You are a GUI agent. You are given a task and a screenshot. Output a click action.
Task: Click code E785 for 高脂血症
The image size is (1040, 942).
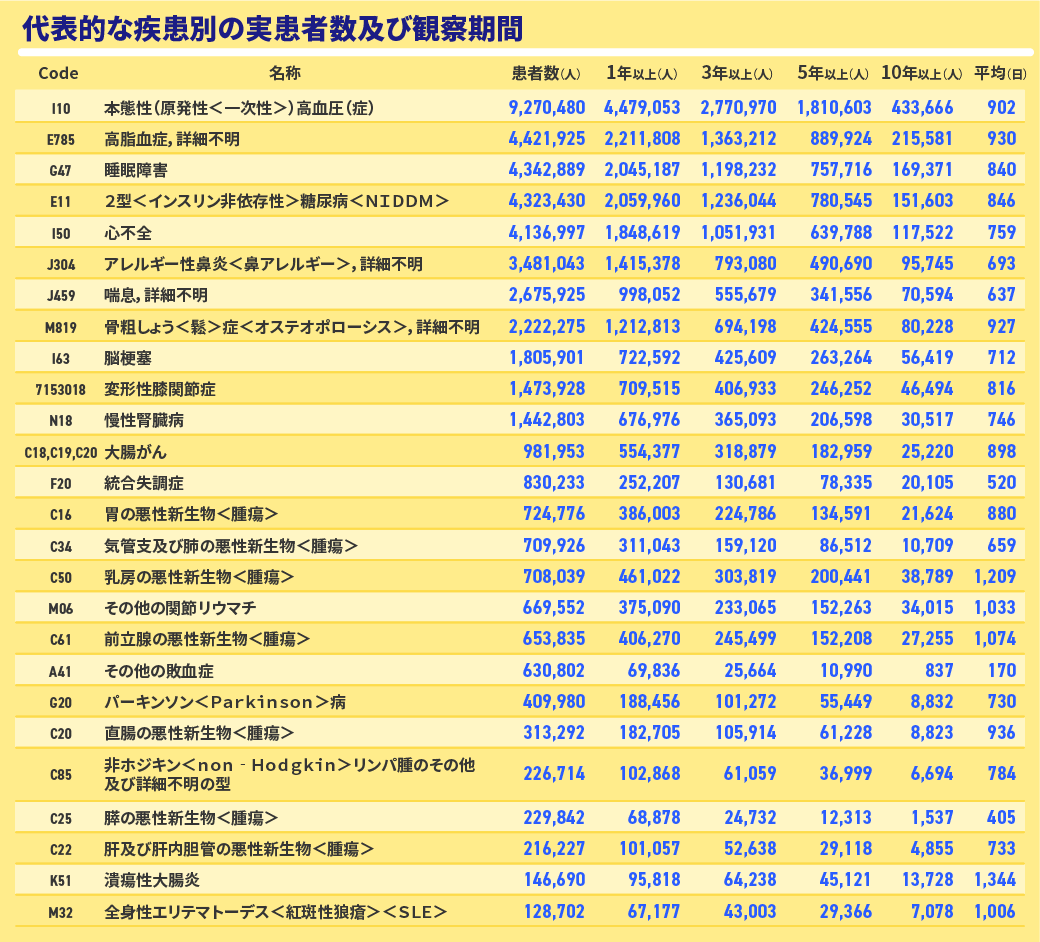coord(59,140)
